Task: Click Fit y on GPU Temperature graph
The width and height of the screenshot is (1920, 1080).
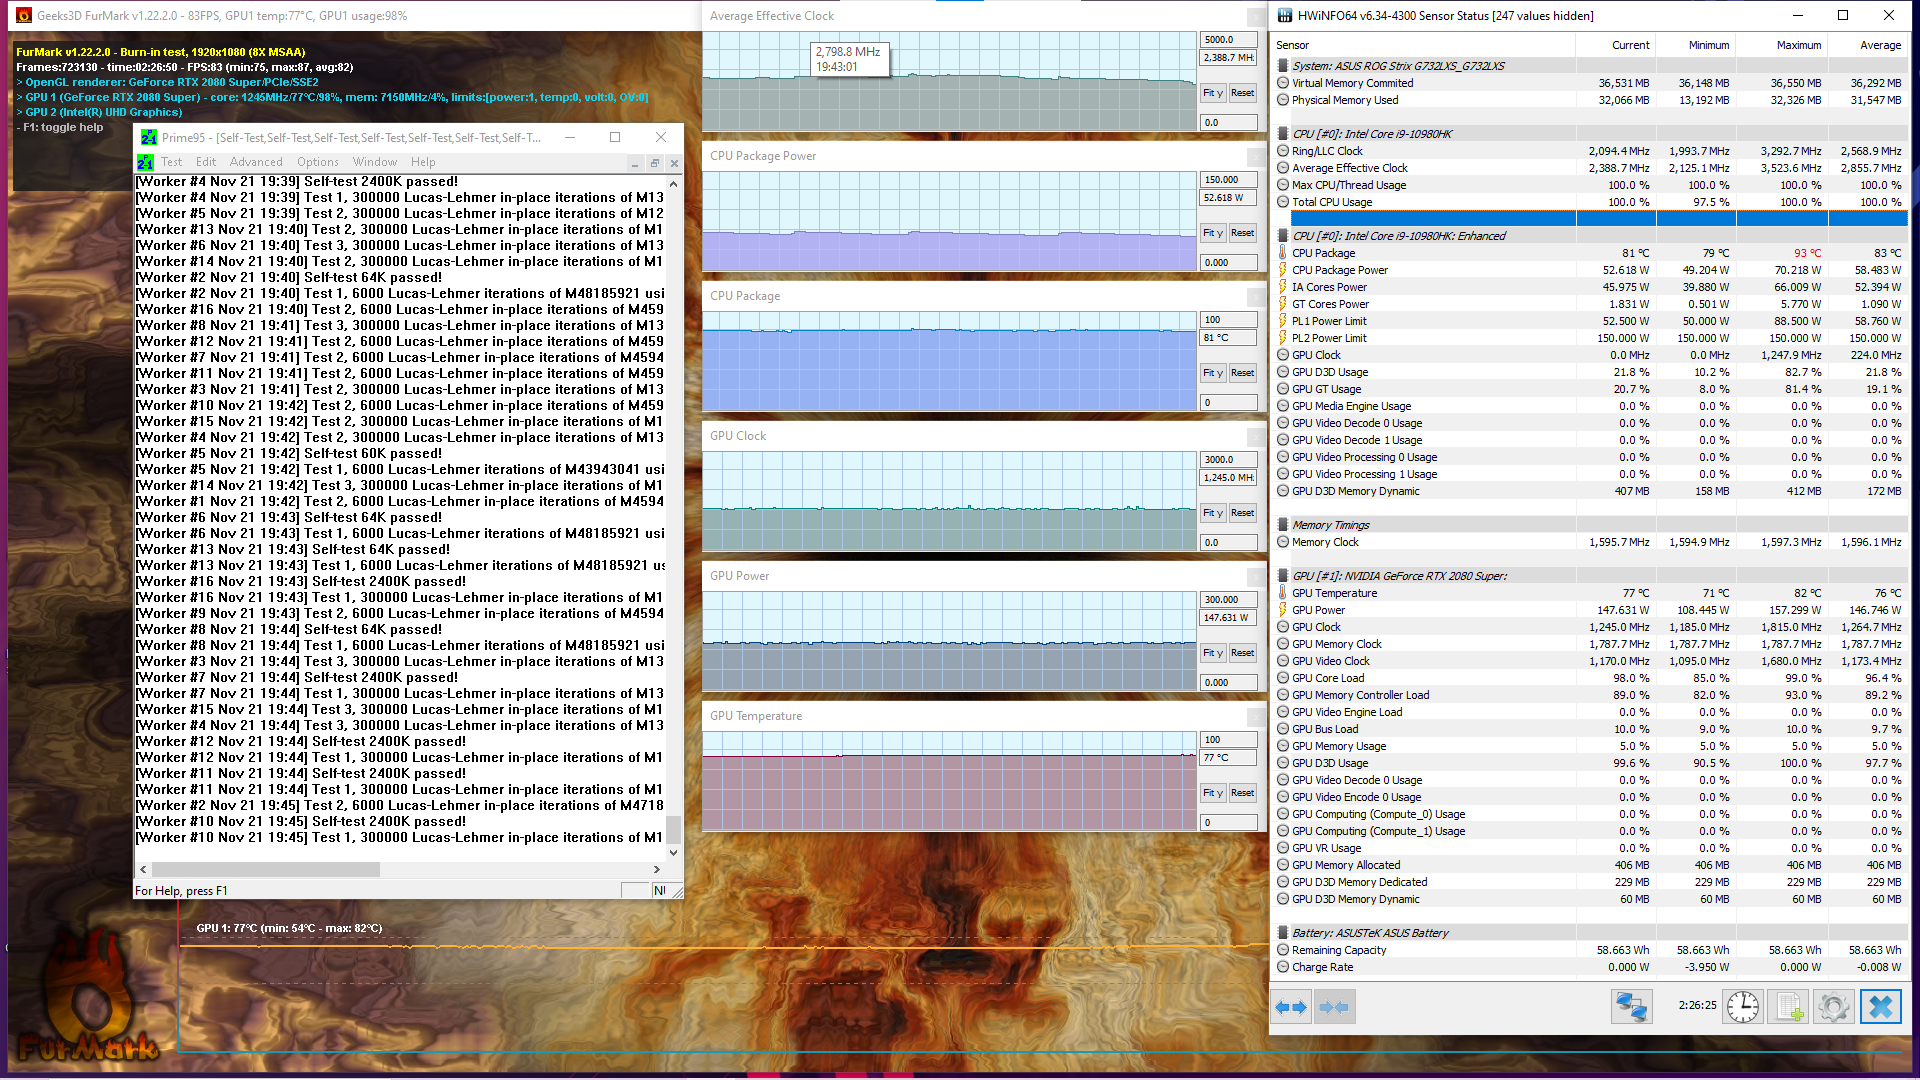Action: (1212, 793)
